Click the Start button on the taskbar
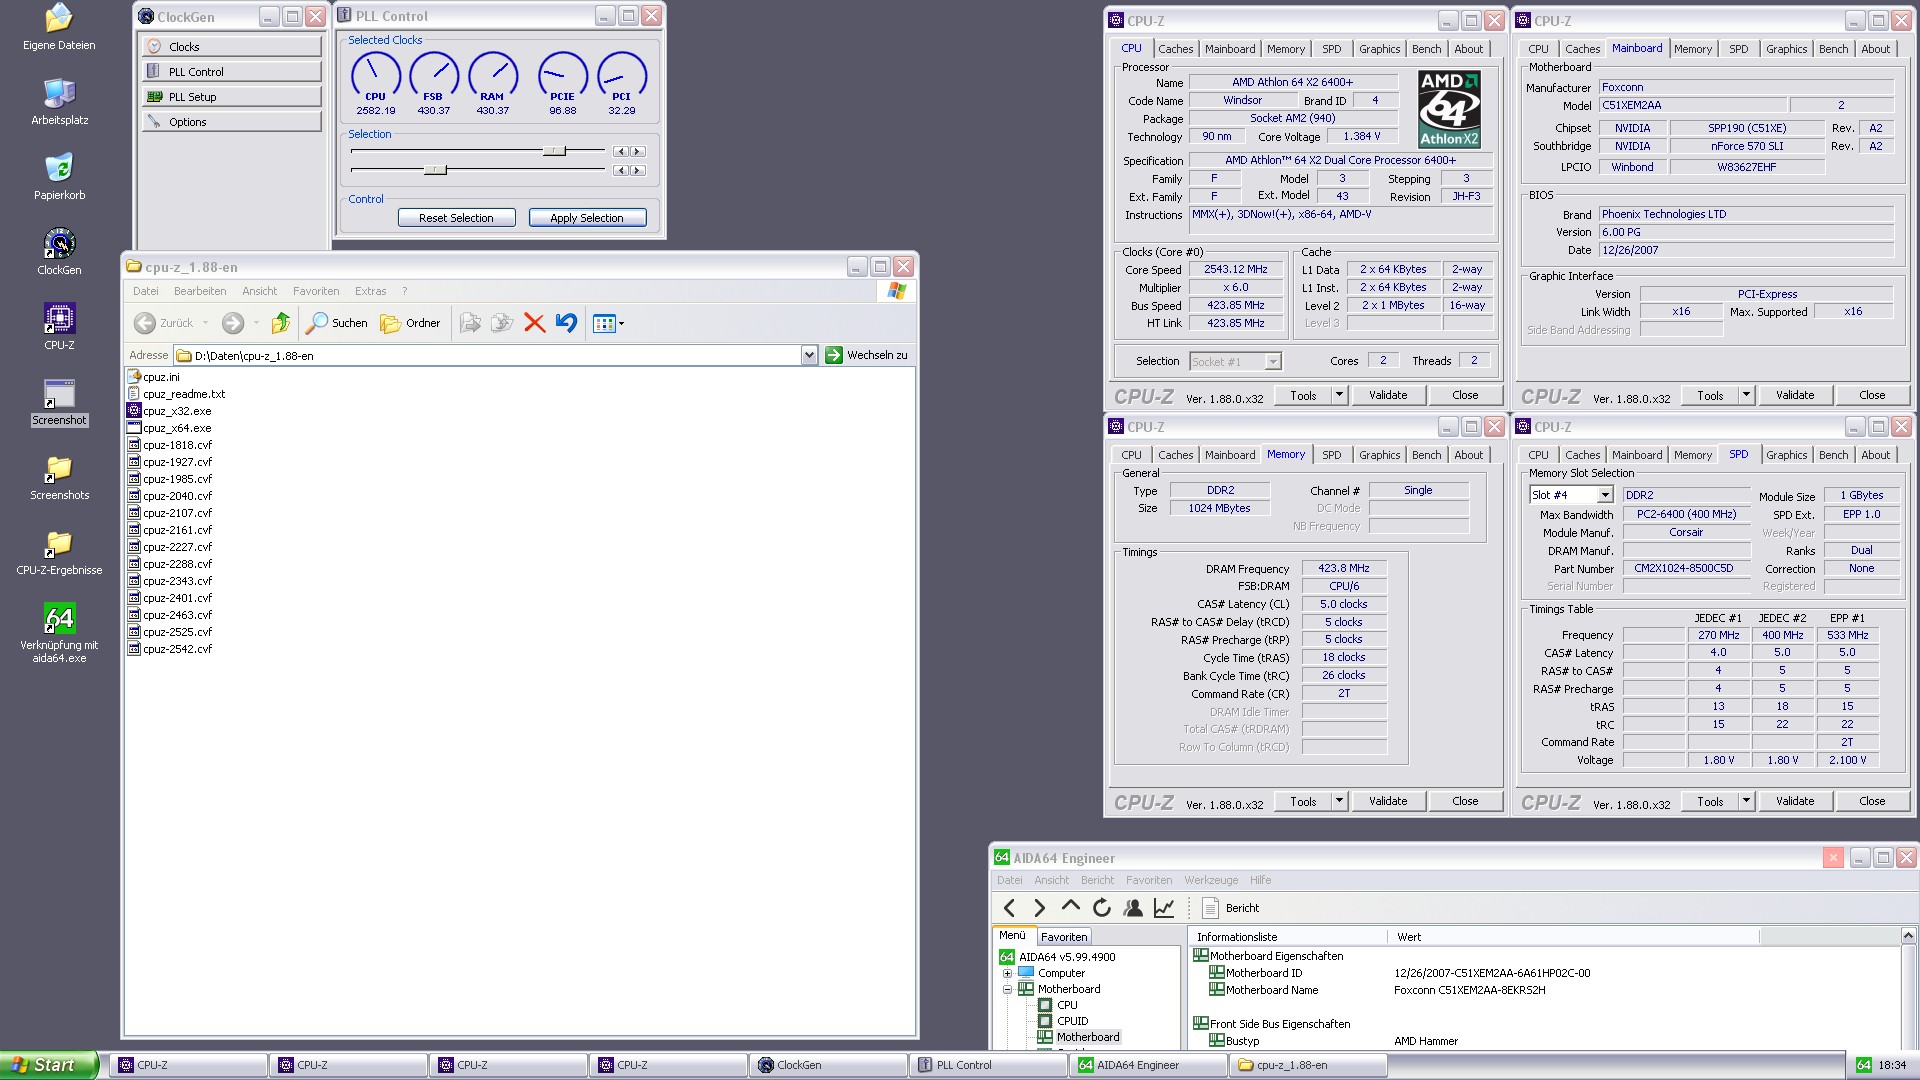Image resolution: width=1920 pixels, height=1080 pixels. click(48, 1065)
